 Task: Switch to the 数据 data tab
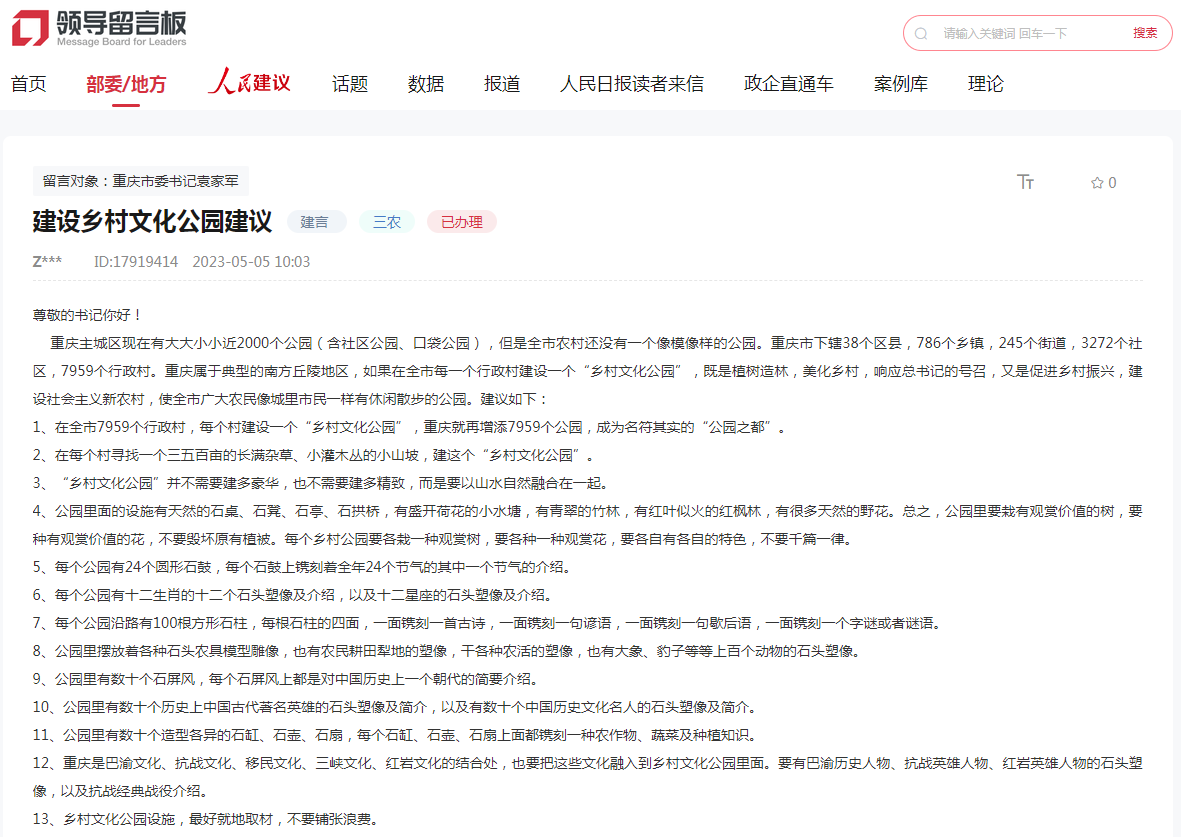pyautogui.click(x=426, y=84)
